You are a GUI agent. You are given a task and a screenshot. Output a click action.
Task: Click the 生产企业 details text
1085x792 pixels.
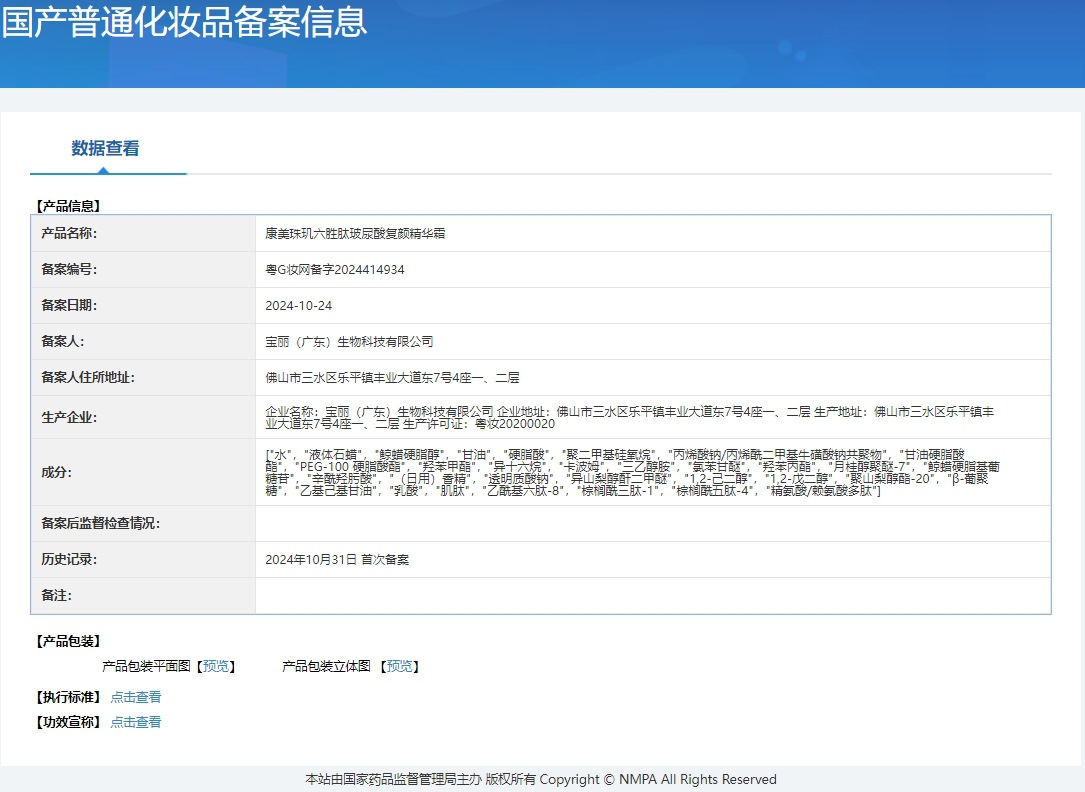[x=630, y=418]
